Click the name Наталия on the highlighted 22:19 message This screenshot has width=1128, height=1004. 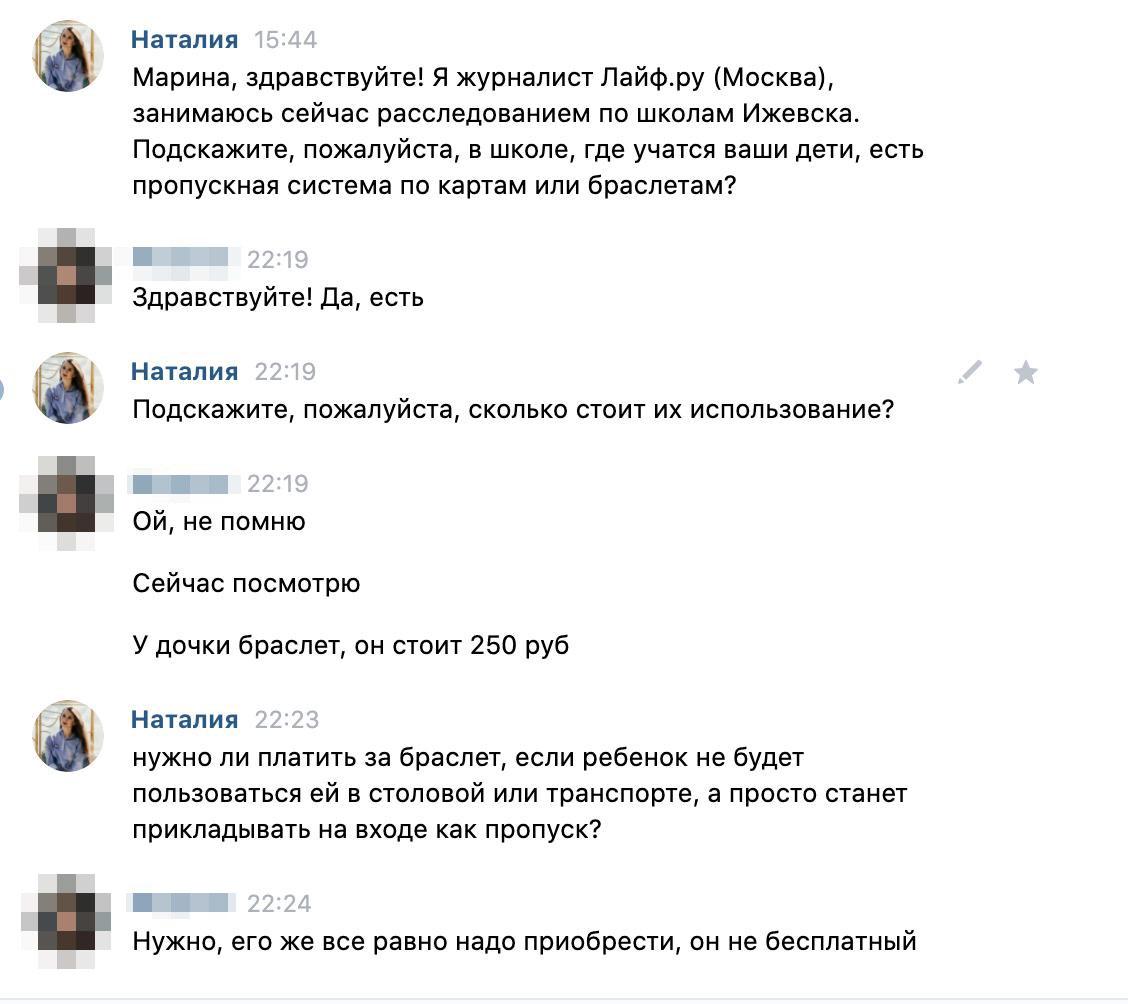185,371
